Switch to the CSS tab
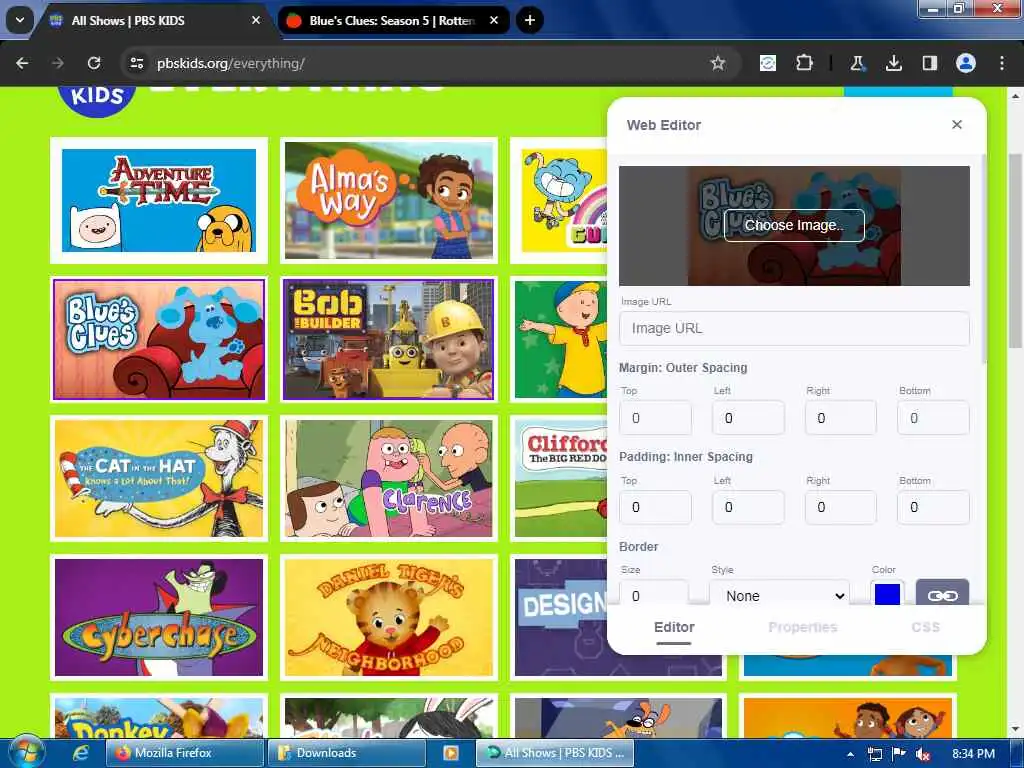The height and width of the screenshot is (768, 1024). tap(925, 628)
